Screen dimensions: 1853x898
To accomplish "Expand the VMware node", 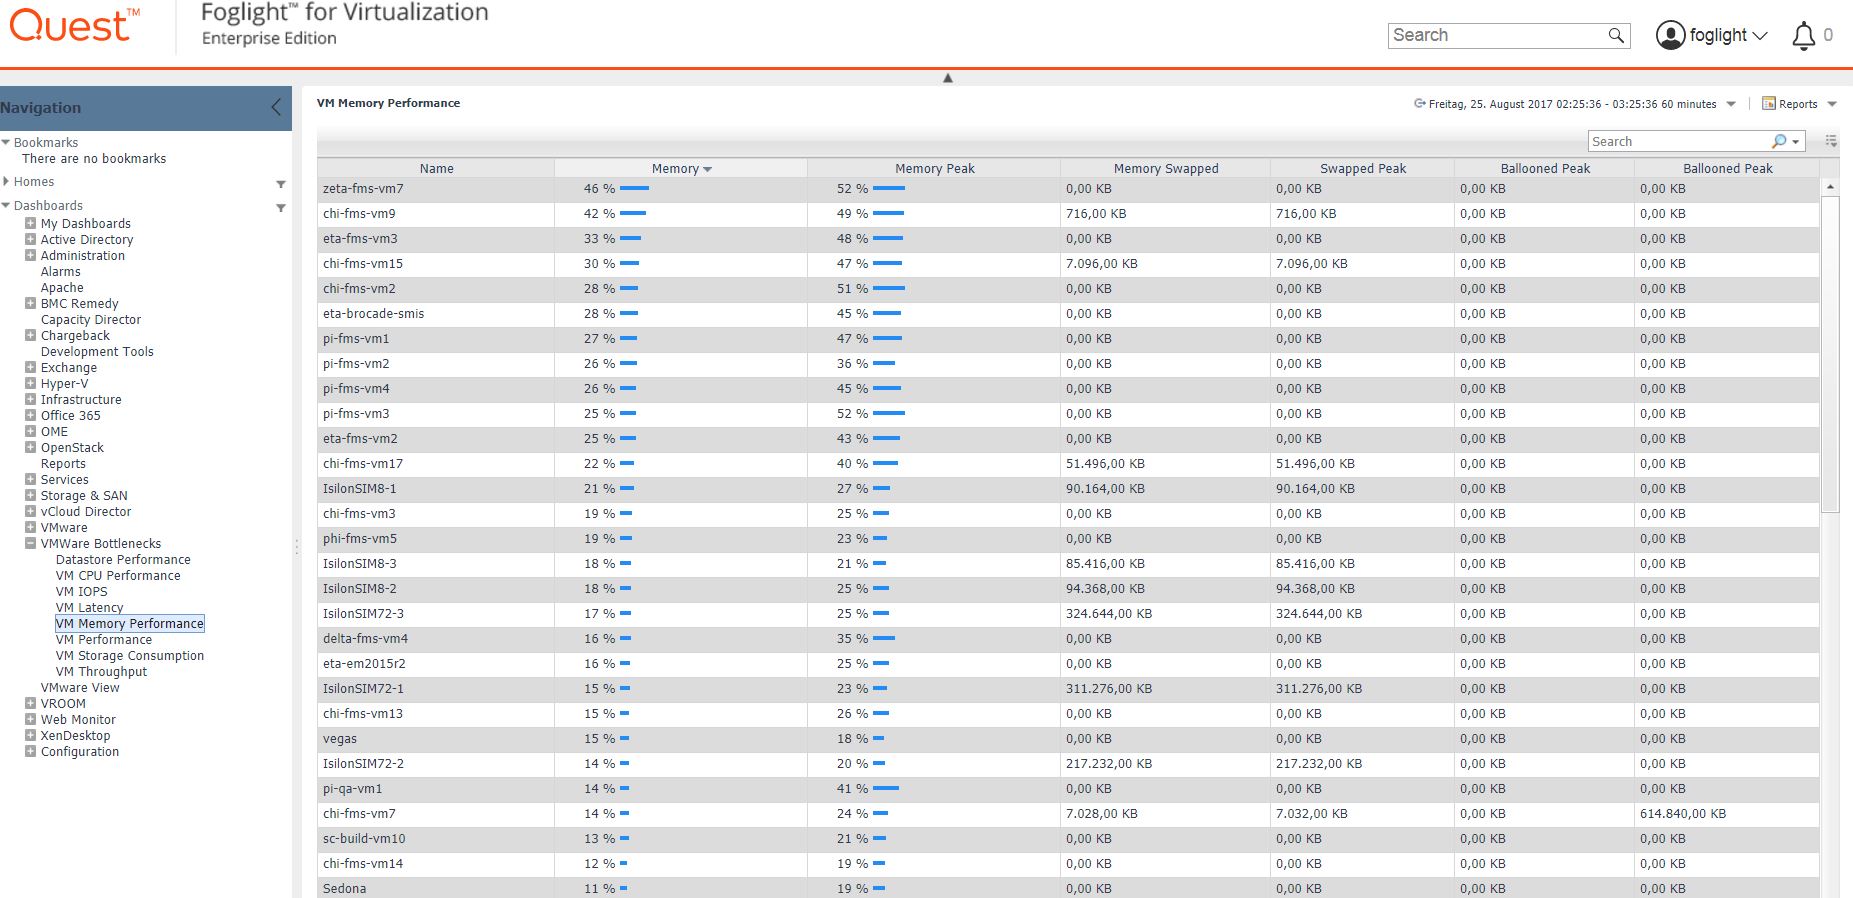I will [30, 527].
